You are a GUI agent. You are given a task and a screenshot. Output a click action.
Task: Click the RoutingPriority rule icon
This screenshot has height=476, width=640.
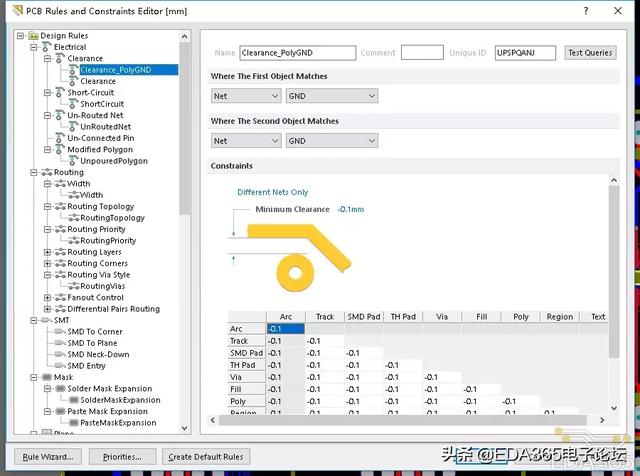tap(73, 241)
